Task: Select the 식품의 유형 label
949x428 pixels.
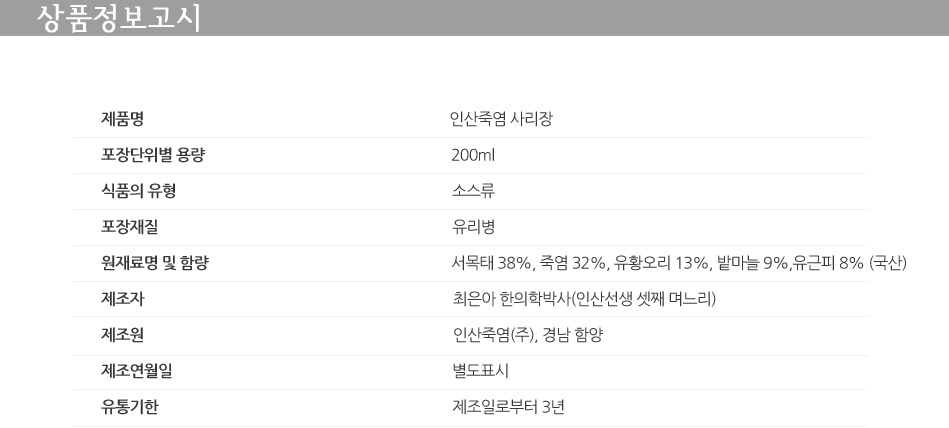Action: [x=139, y=191]
